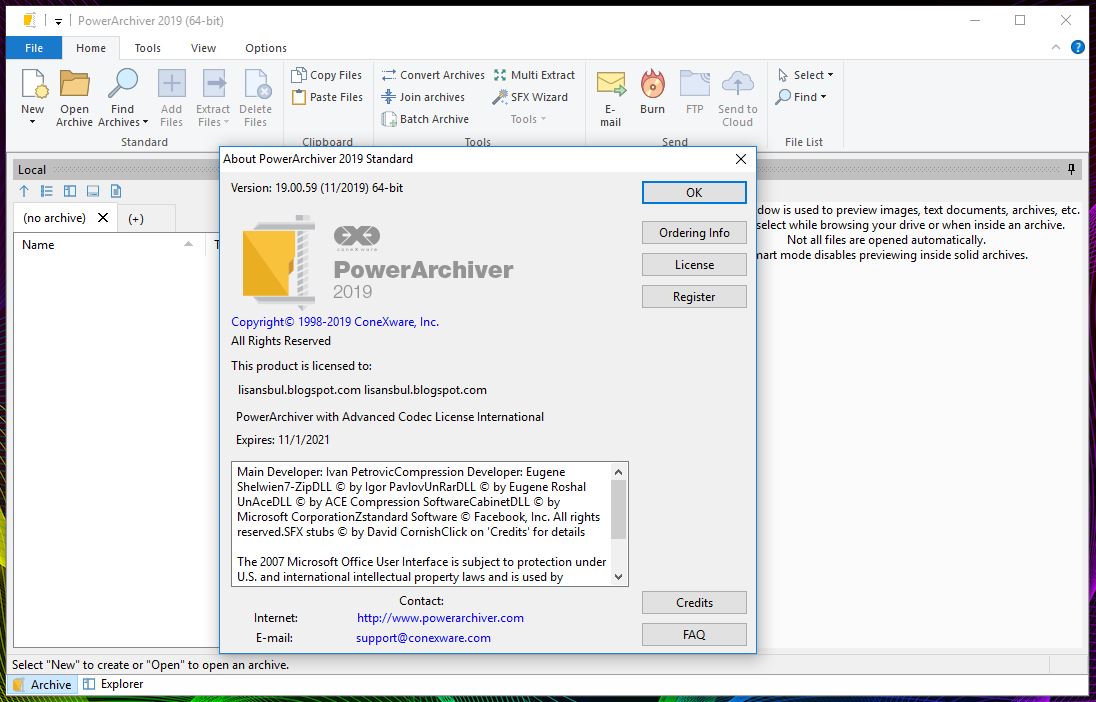Click the ConeXware copyright link
Viewport: 1096px width, 702px height.
click(x=335, y=322)
